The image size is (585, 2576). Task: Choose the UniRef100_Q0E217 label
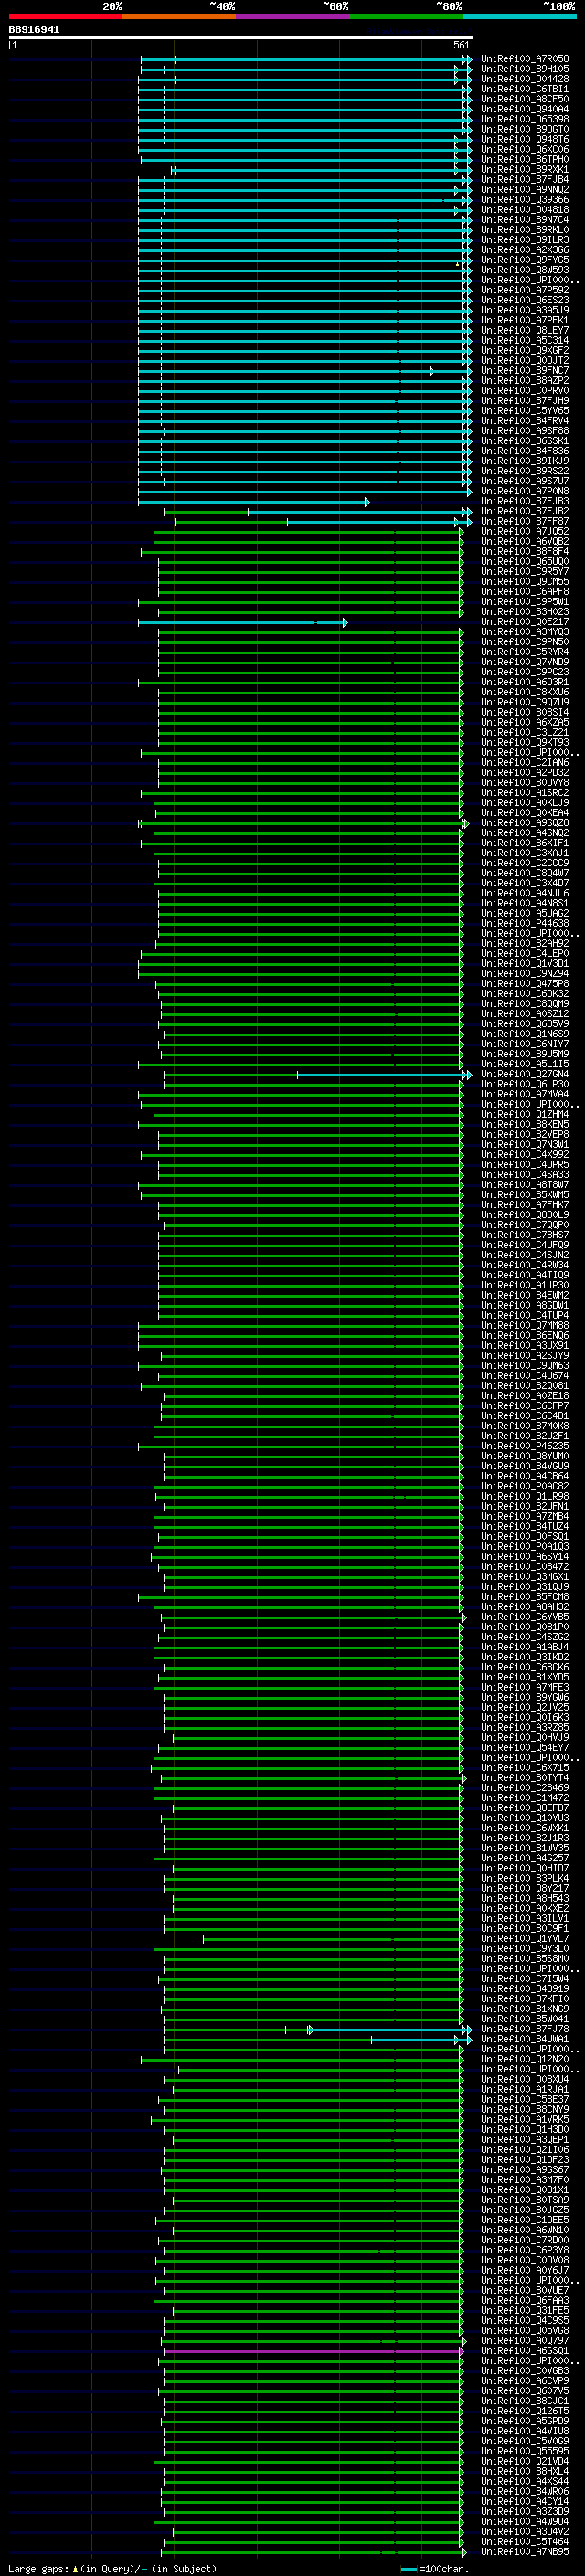(525, 622)
